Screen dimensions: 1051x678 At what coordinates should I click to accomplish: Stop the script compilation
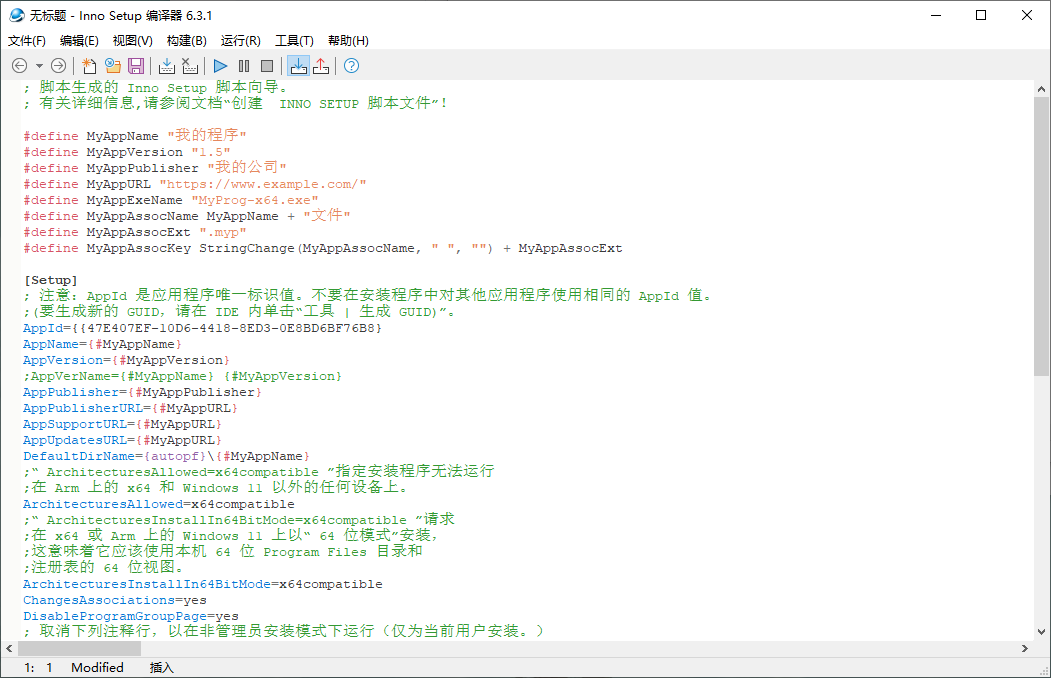tap(190, 66)
